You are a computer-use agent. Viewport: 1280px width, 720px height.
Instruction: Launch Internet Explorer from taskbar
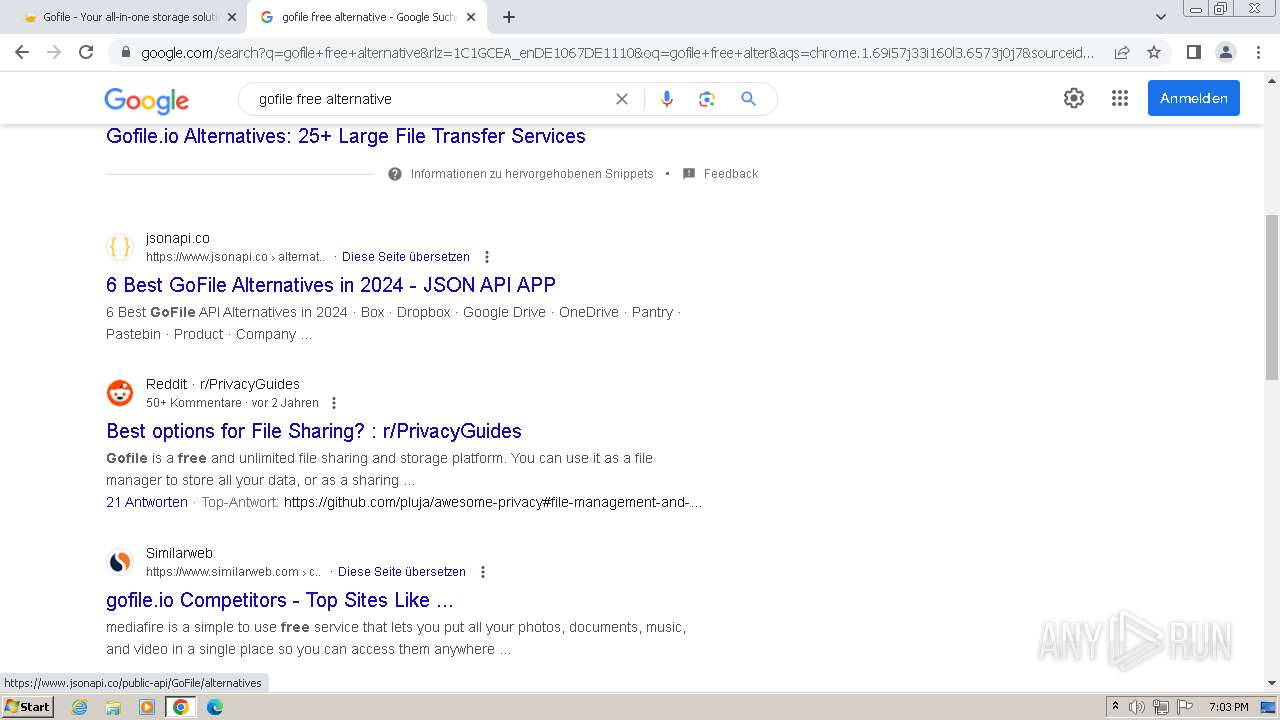click(80, 707)
